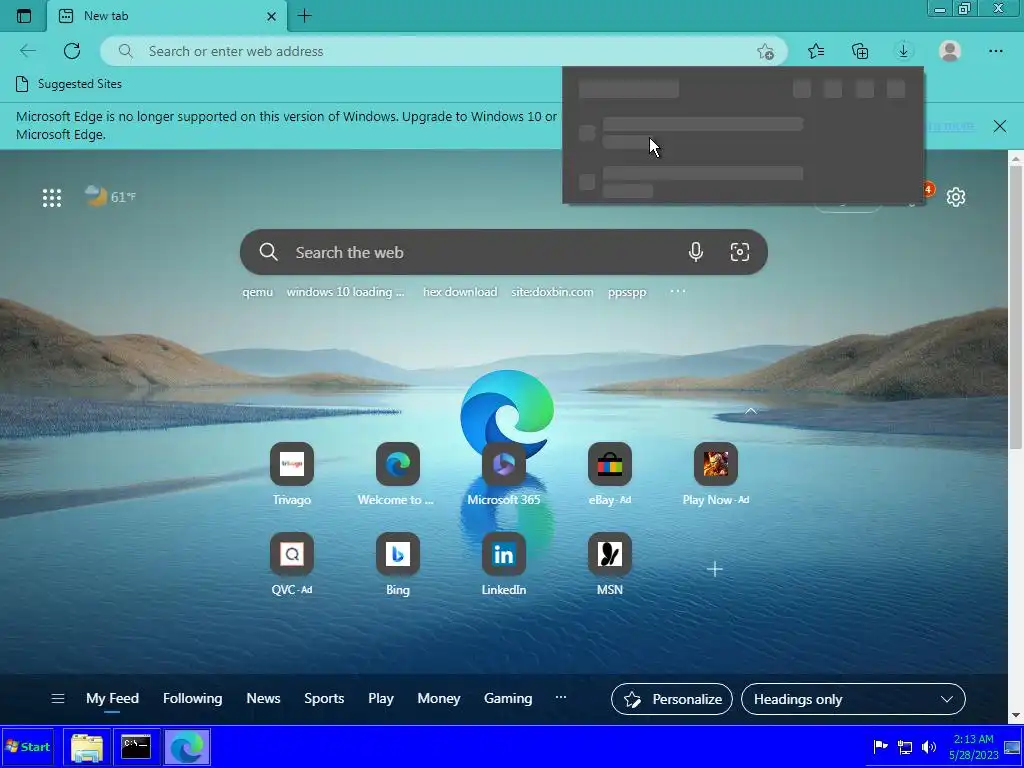Open the eBay ad tile

point(609,475)
